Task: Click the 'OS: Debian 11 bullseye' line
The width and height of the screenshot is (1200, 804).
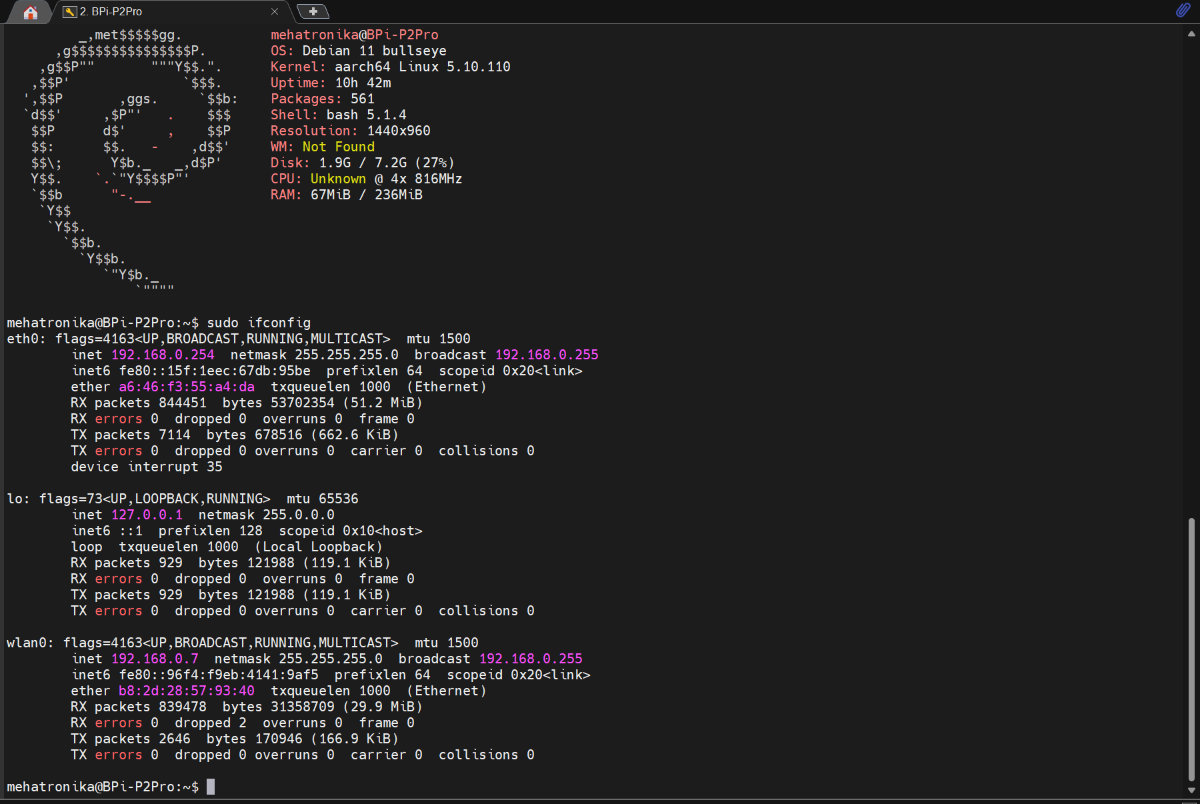Action: click(x=358, y=51)
